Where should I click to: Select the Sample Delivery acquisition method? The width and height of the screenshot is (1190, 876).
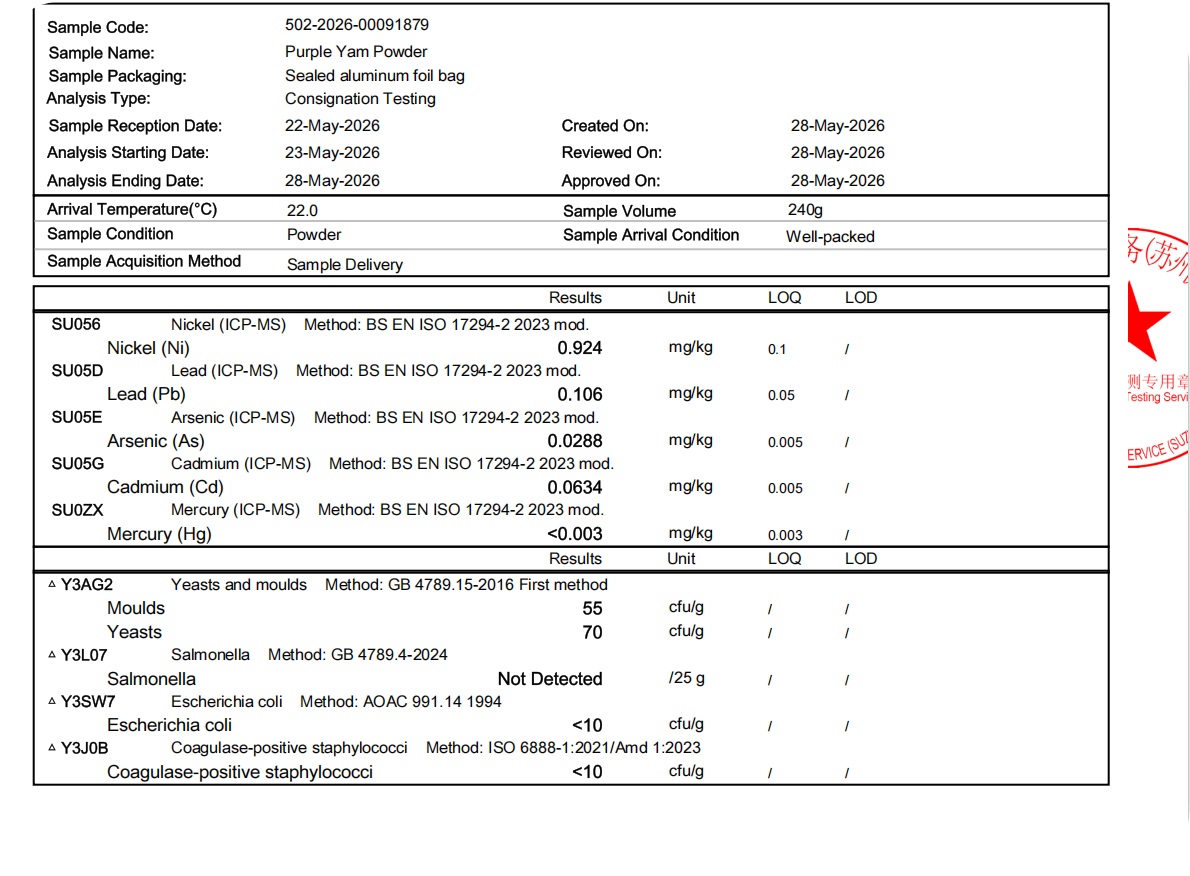tap(345, 265)
